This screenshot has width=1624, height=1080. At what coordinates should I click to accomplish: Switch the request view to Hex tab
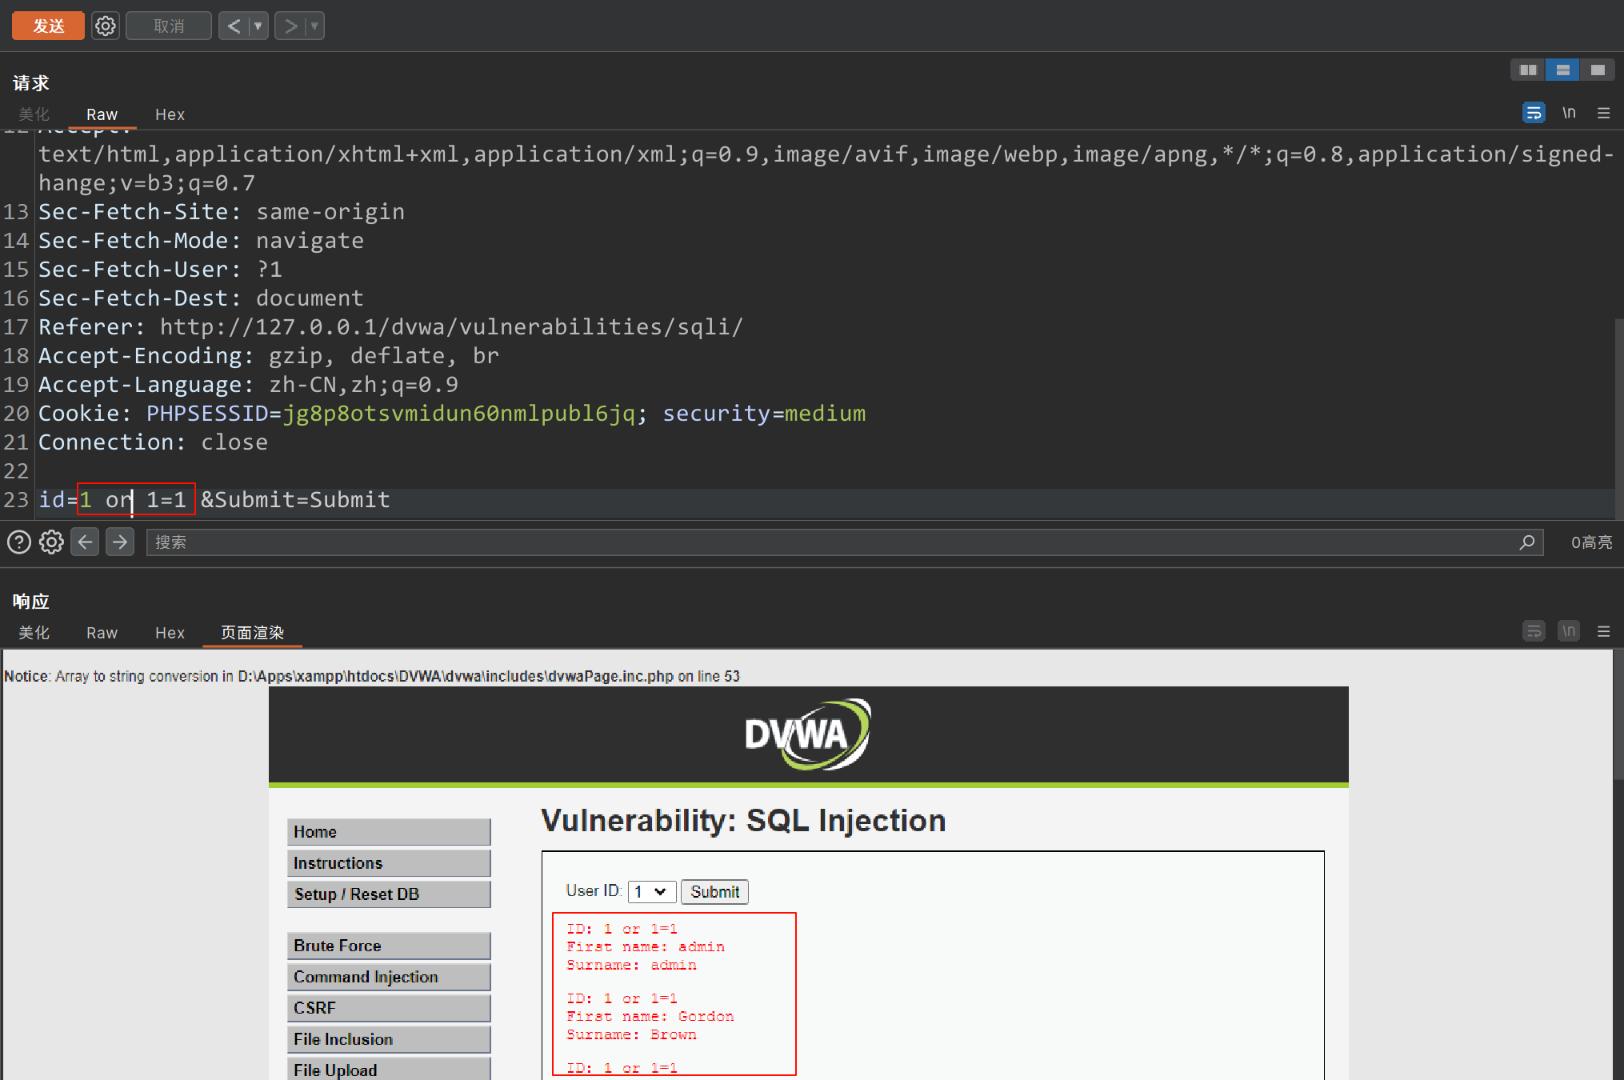coord(169,114)
